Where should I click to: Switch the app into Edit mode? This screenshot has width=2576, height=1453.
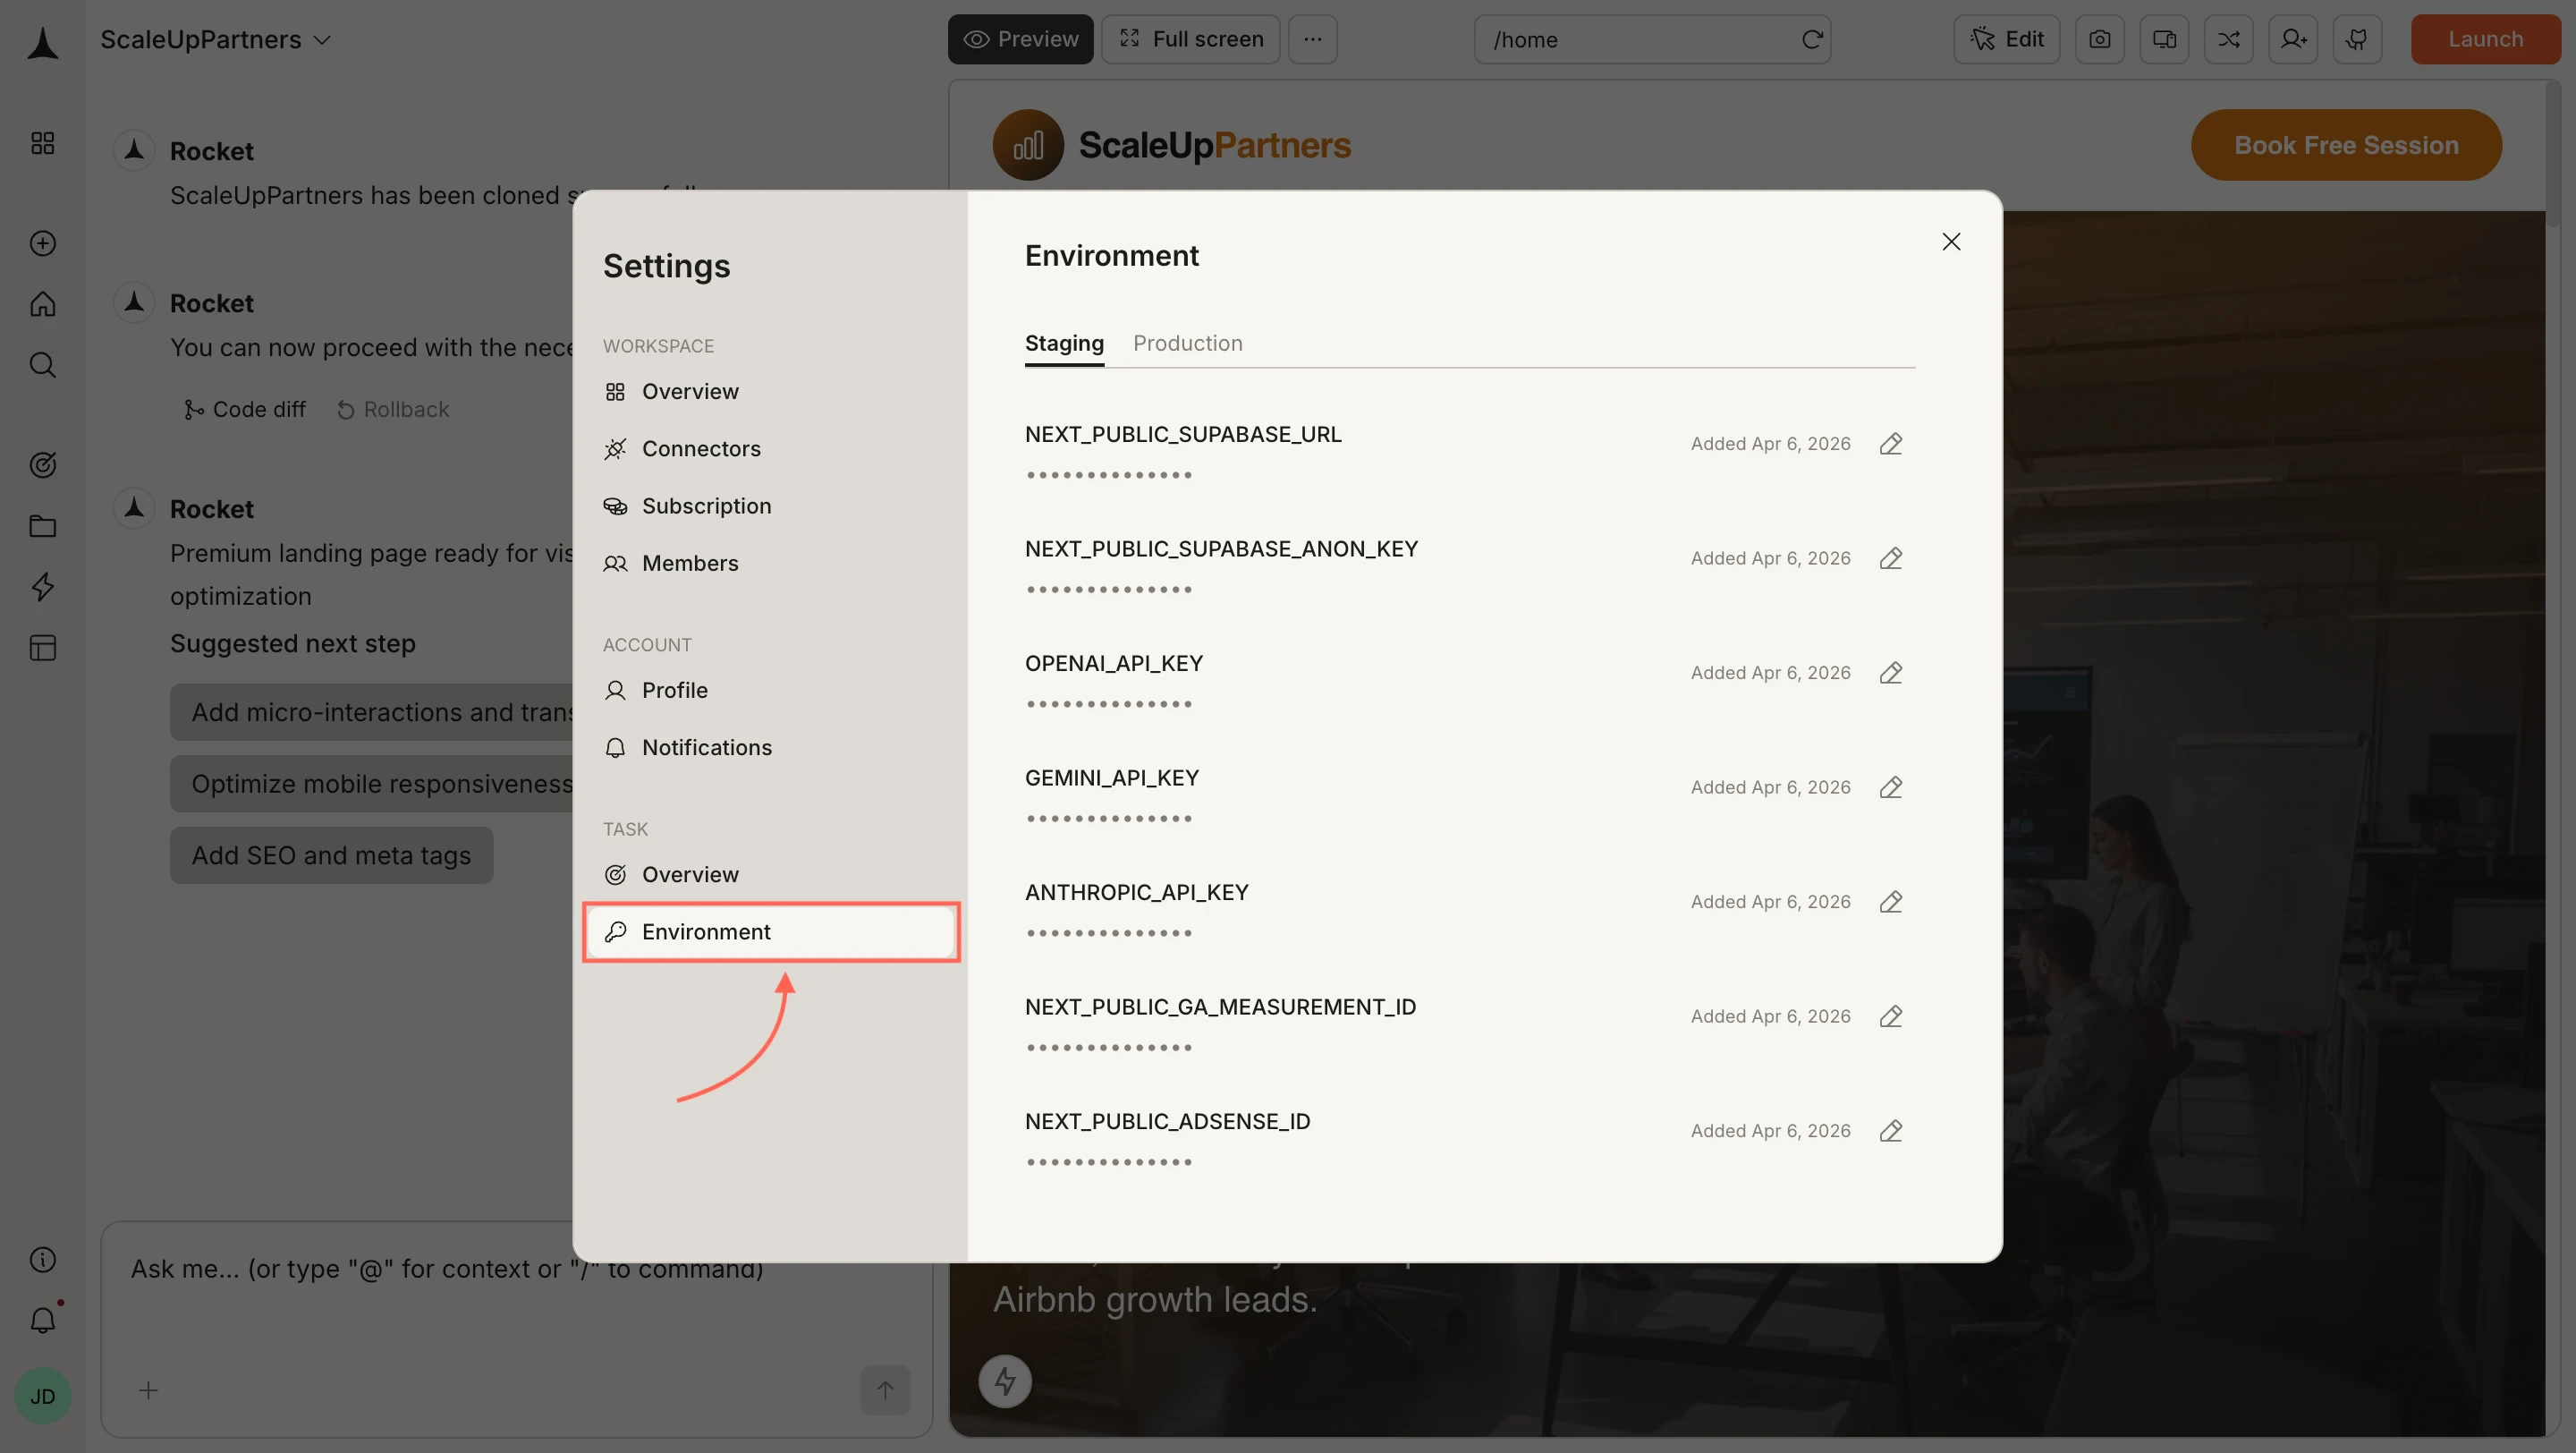[x=2006, y=39]
